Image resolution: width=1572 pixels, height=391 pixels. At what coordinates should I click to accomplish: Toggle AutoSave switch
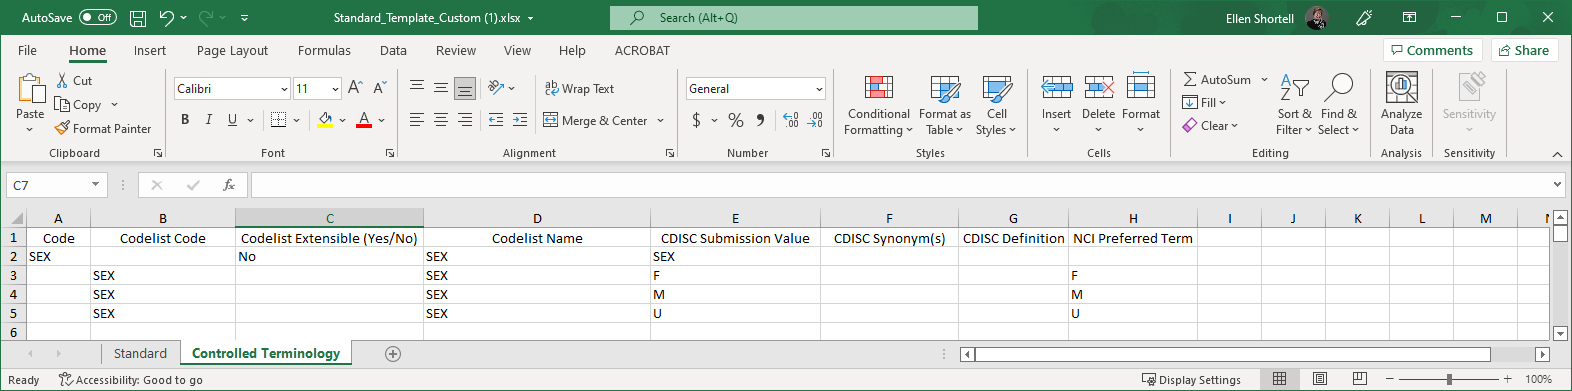coord(98,18)
